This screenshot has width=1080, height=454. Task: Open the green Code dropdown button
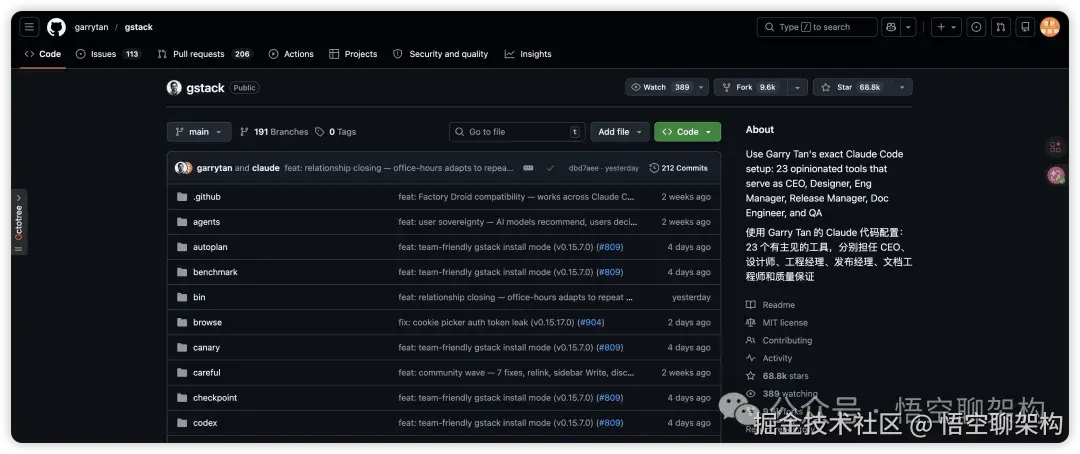pyautogui.click(x=687, y=132)
